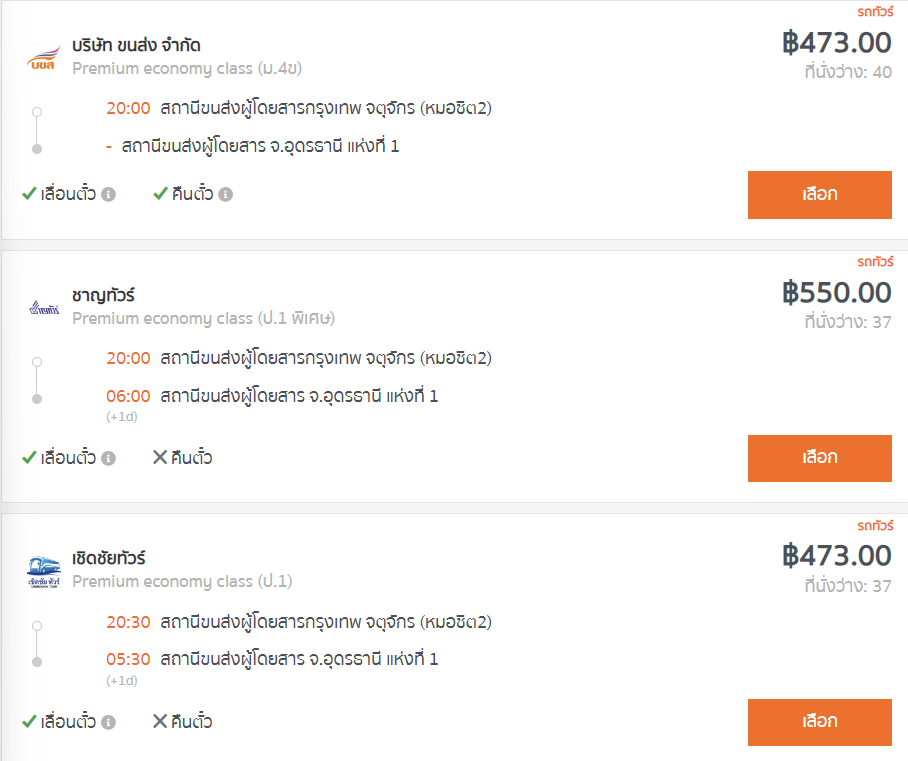Viewport: 908px width, 761px height.
Task: Click the 06:00 arrival time in ชาญทัวร์ card
Action: tap(128, 396)
